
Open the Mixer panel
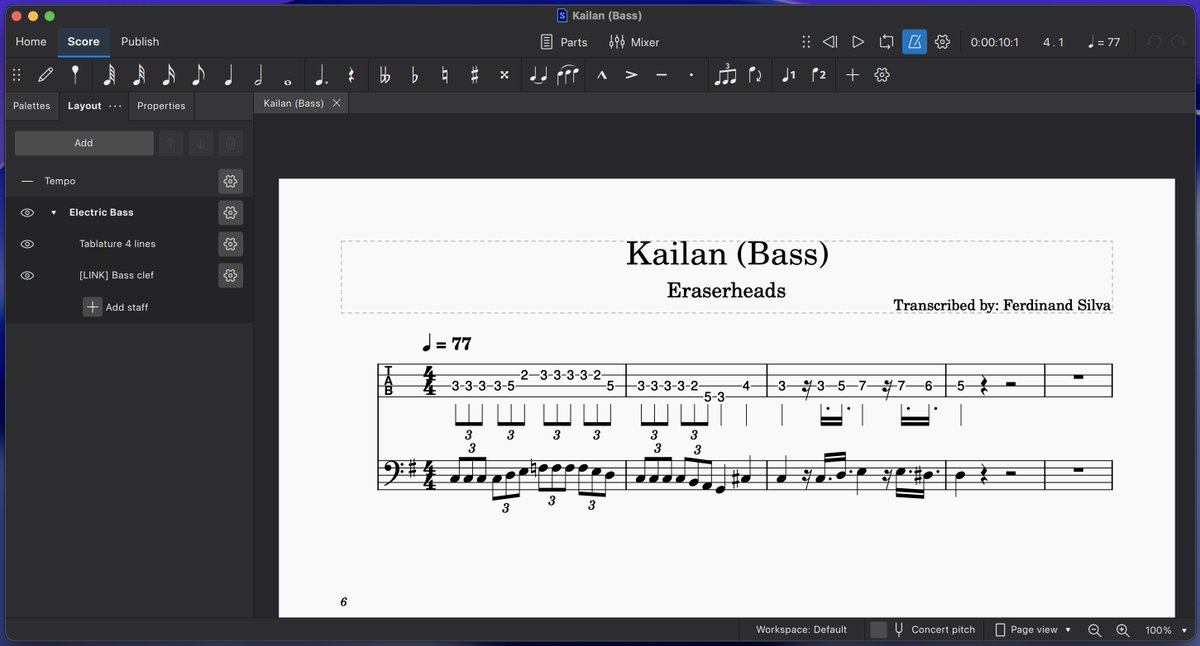pos(634,42)
